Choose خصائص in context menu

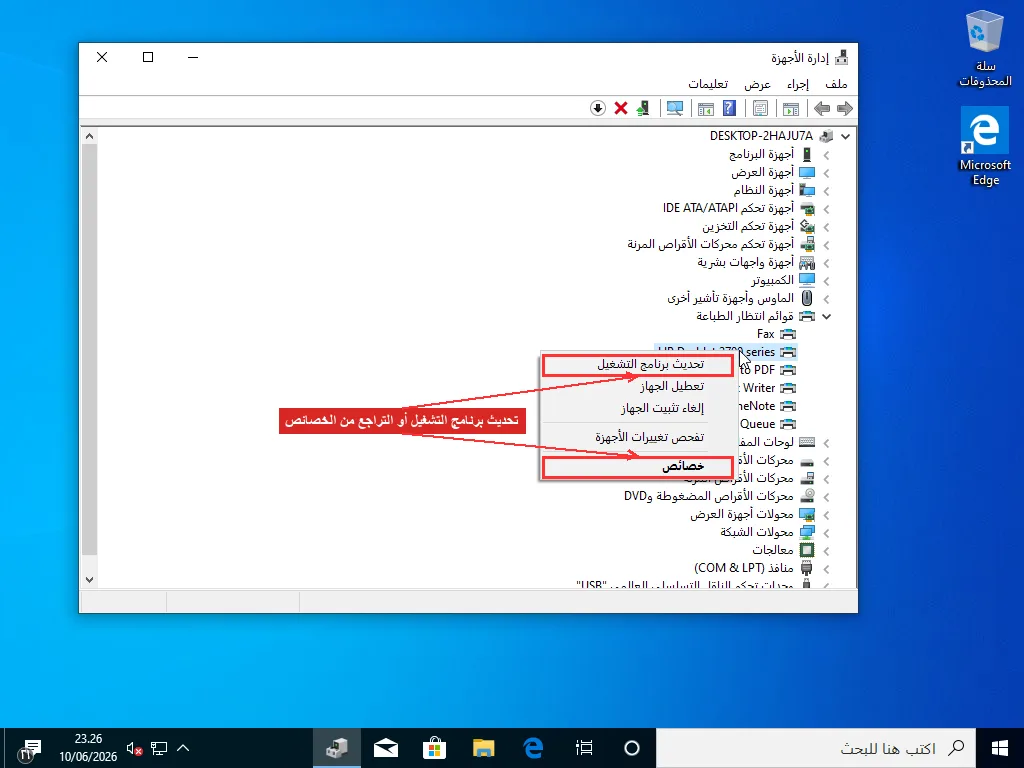637,466
